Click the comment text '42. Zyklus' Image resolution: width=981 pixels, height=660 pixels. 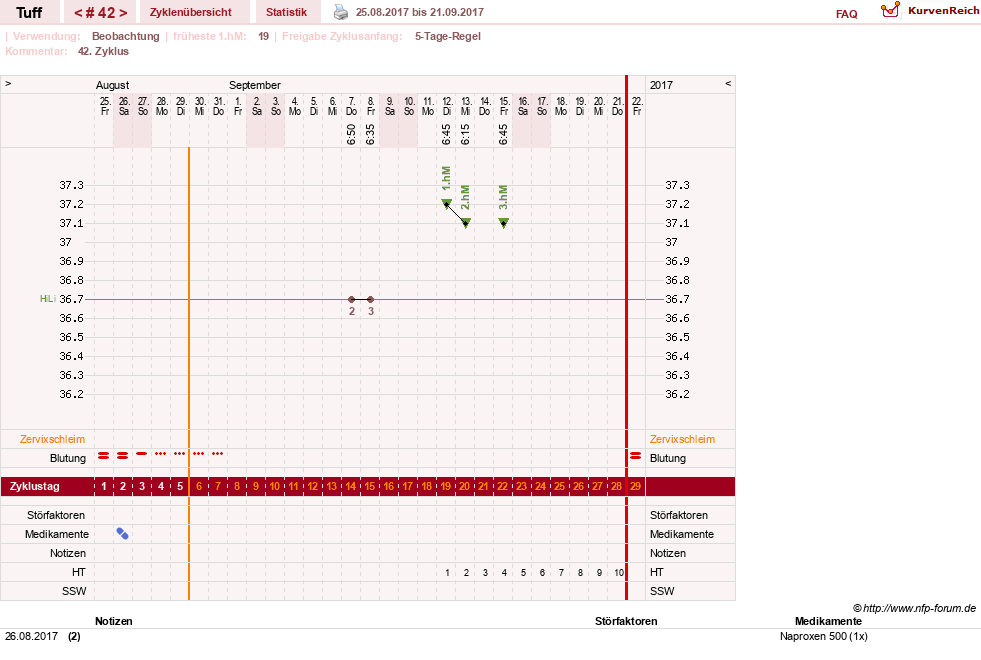pyautogui.click(x=103, y=51)
